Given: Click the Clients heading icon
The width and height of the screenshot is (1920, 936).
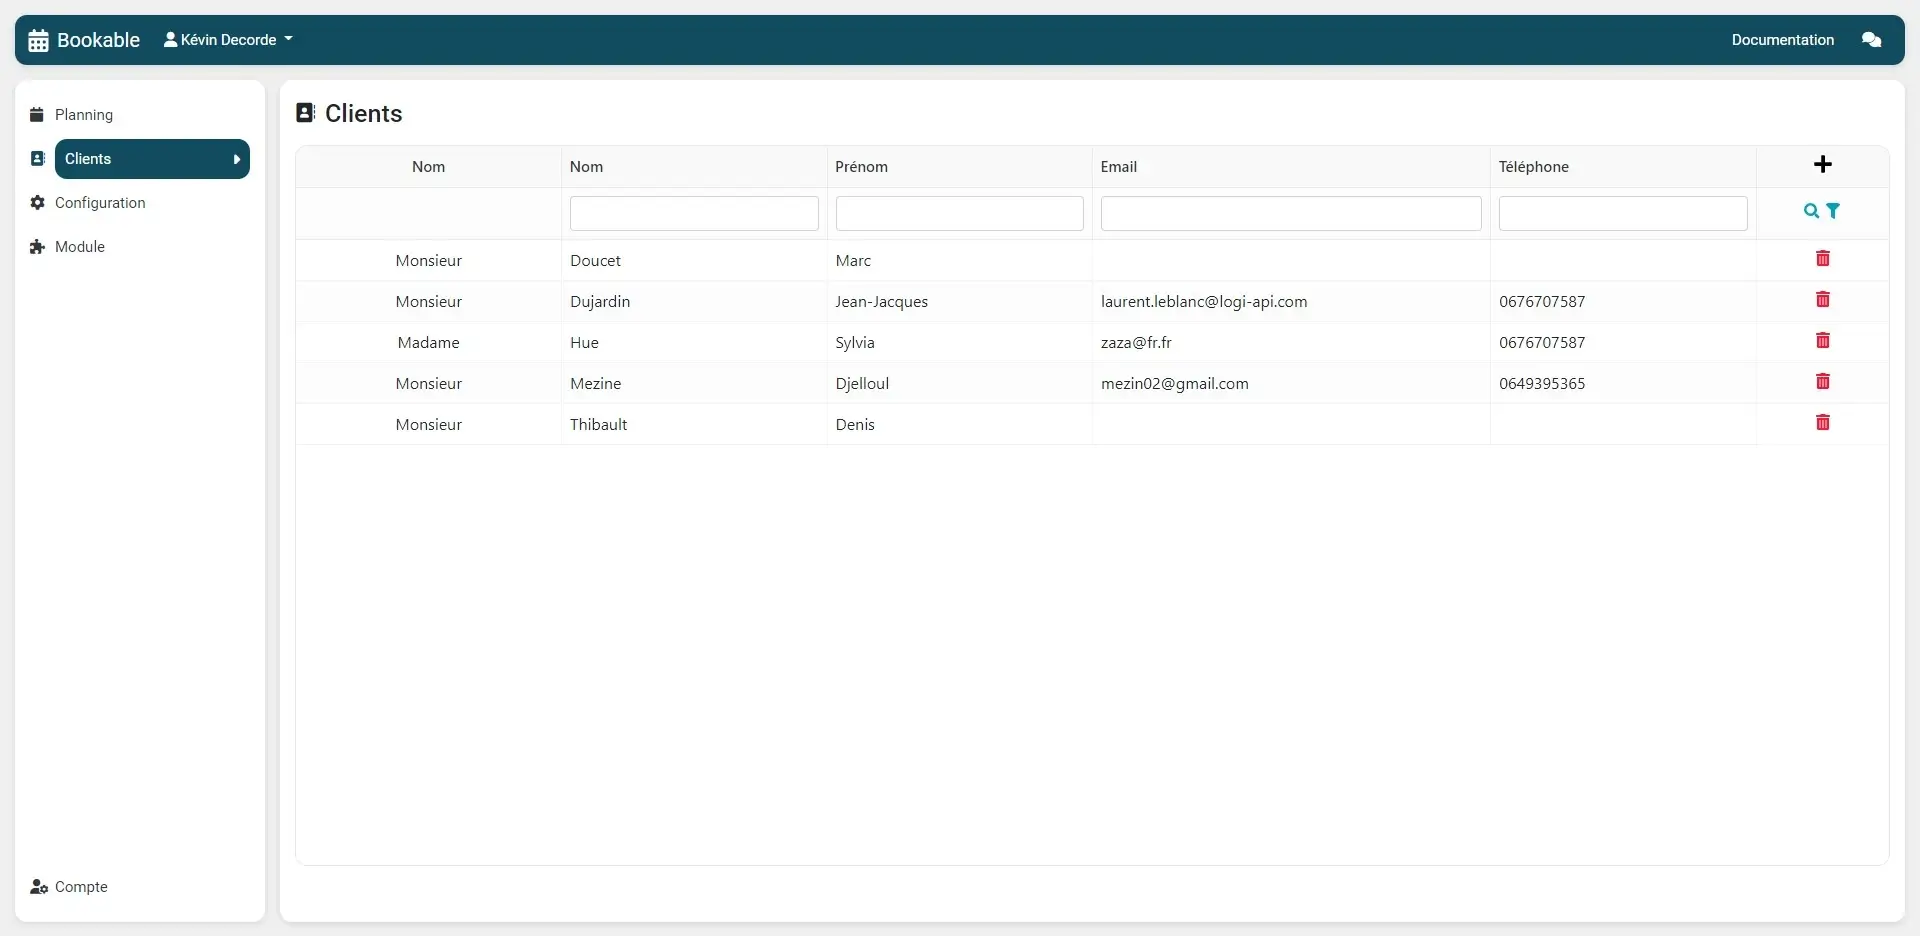Looking at the screenshot, I should click(305, 113).
